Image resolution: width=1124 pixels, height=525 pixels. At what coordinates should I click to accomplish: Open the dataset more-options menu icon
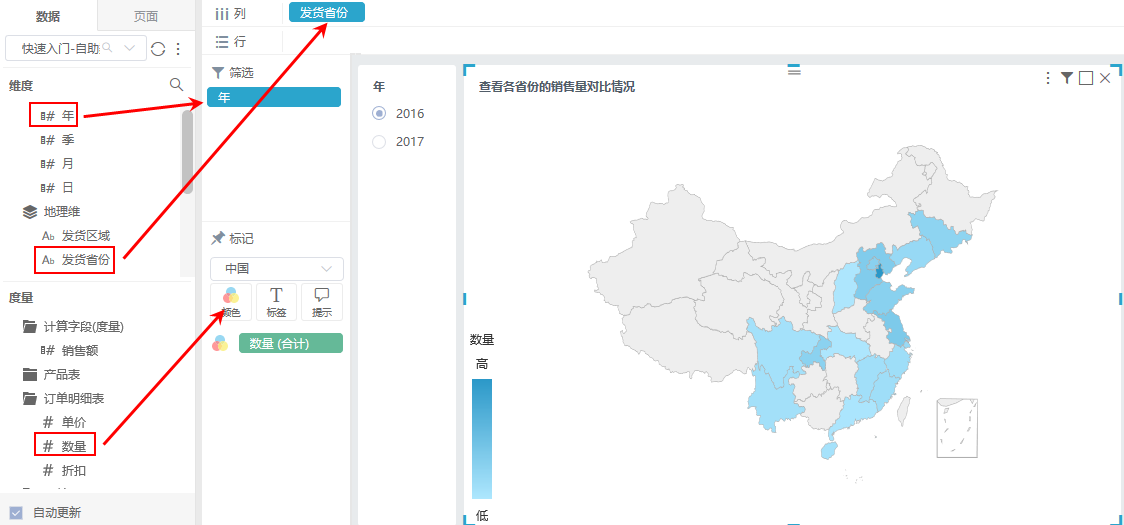coord(178,49)
